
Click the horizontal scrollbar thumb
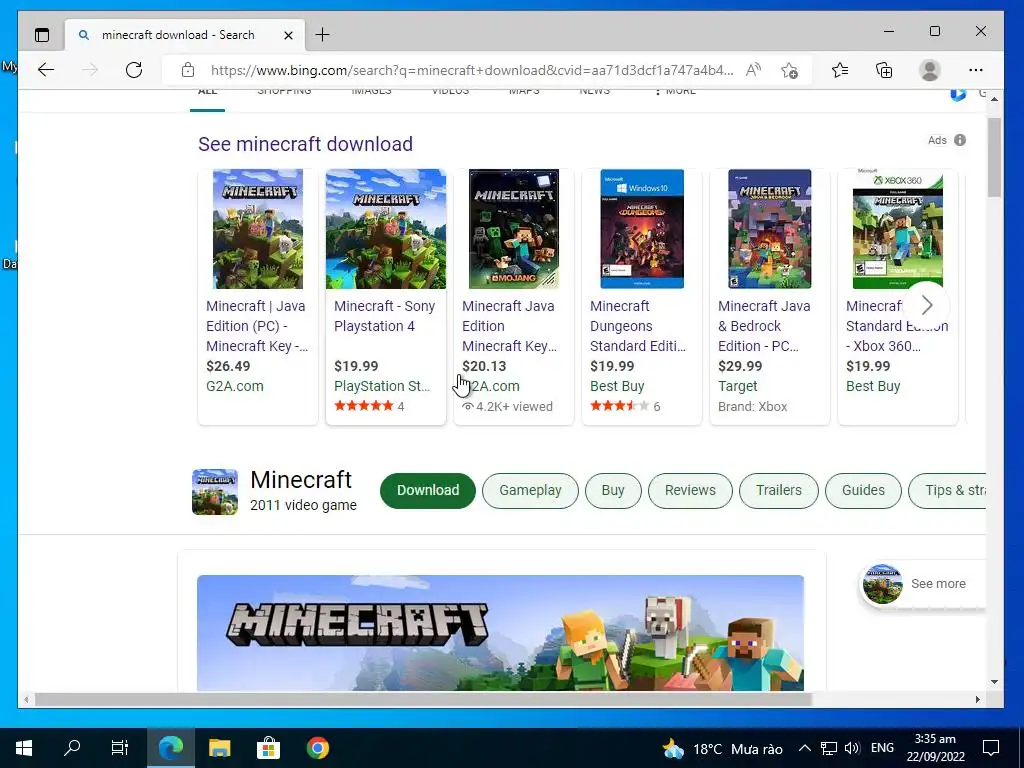(x=423, y=699)
